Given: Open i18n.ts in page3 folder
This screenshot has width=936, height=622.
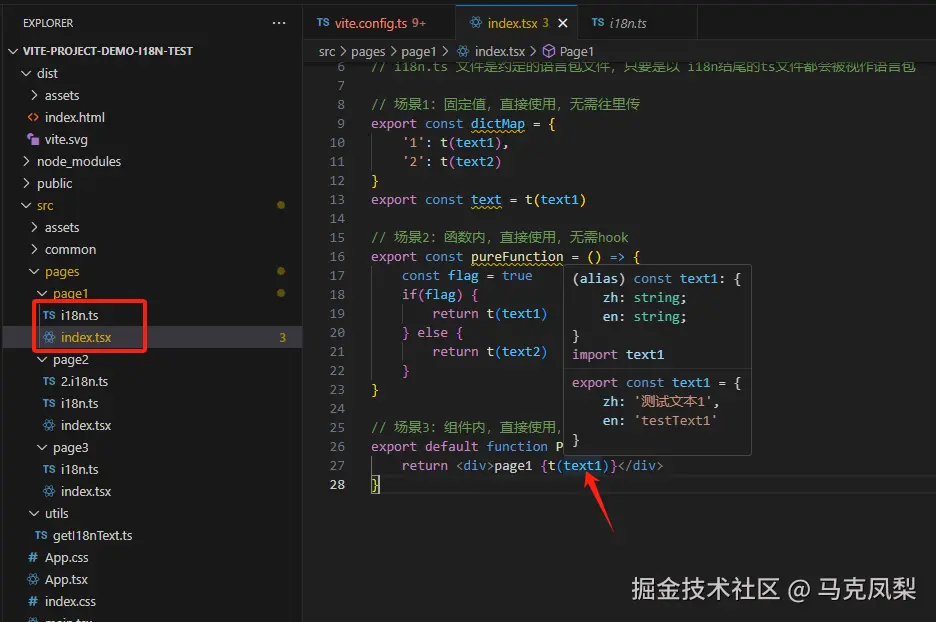Looking at the screenshot, I should [79, 470].
